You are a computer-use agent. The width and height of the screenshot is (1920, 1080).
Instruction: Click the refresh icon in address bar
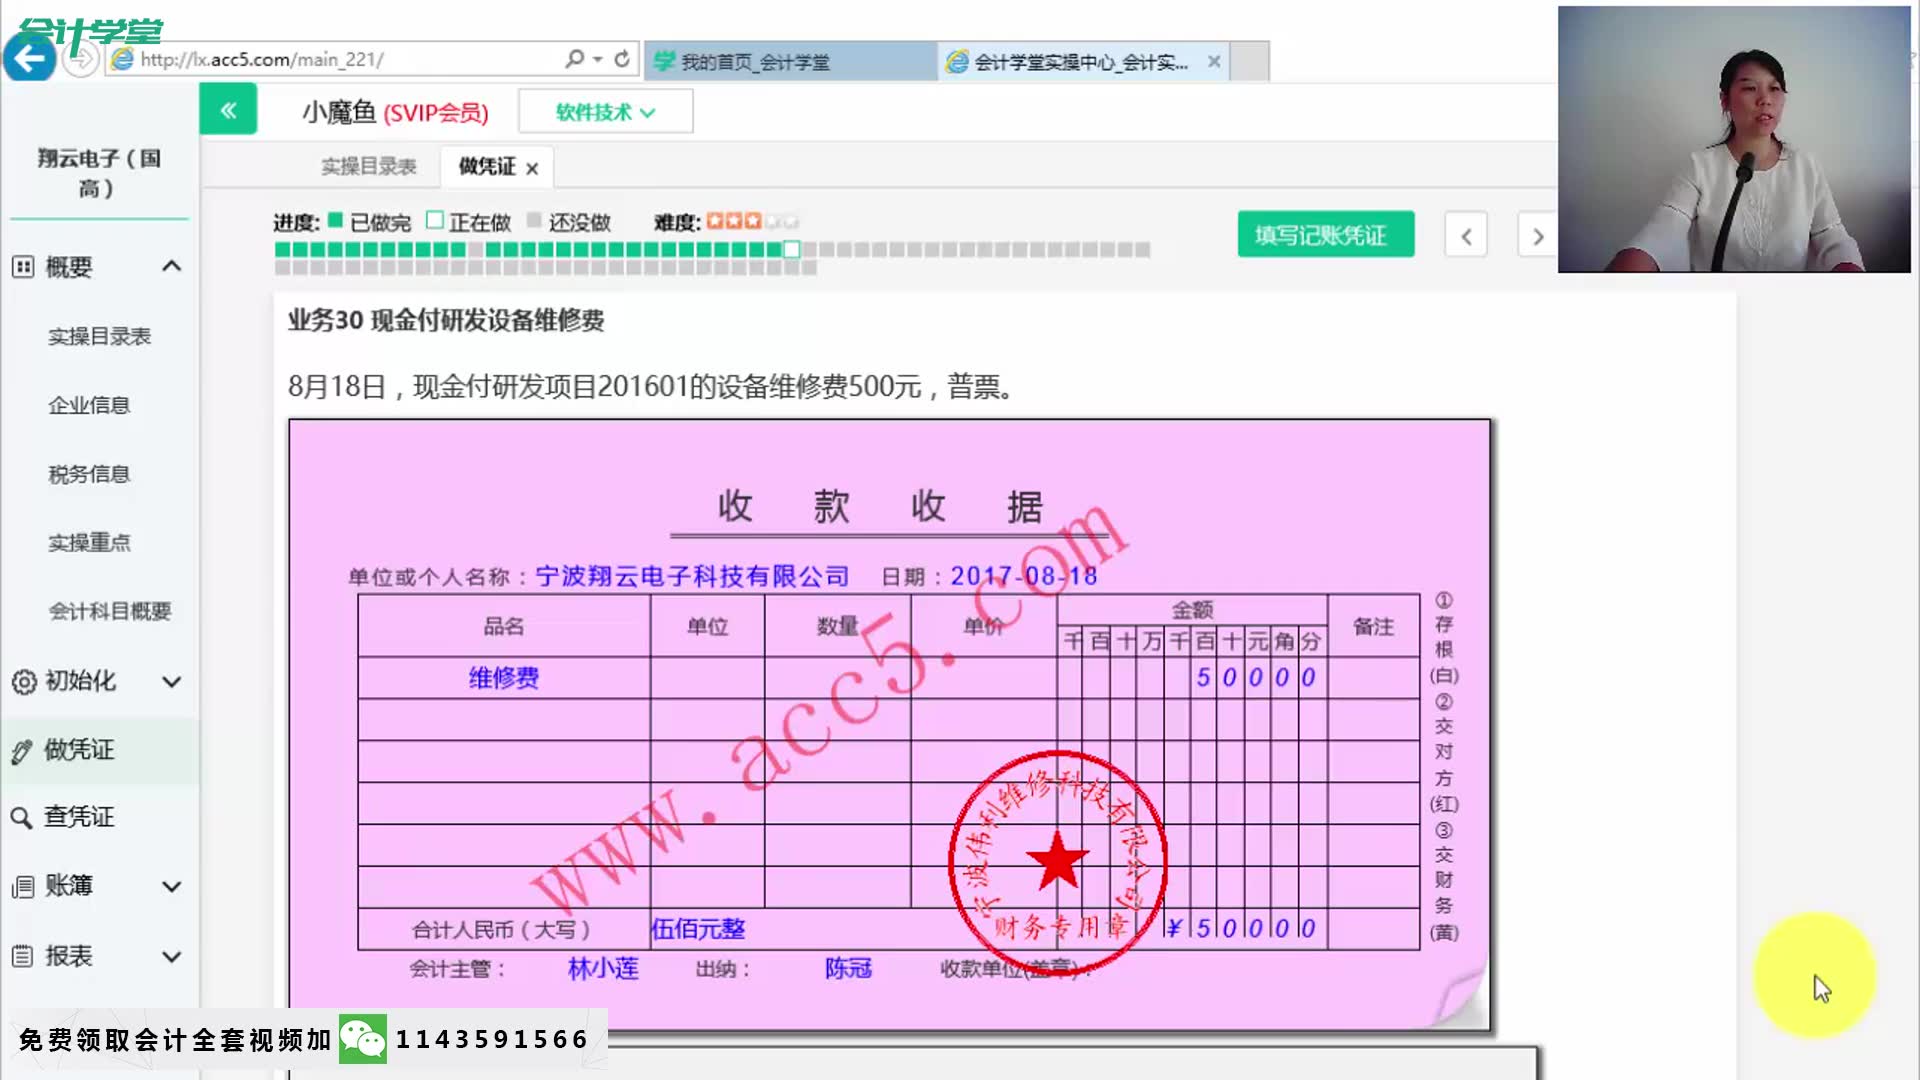622,59
